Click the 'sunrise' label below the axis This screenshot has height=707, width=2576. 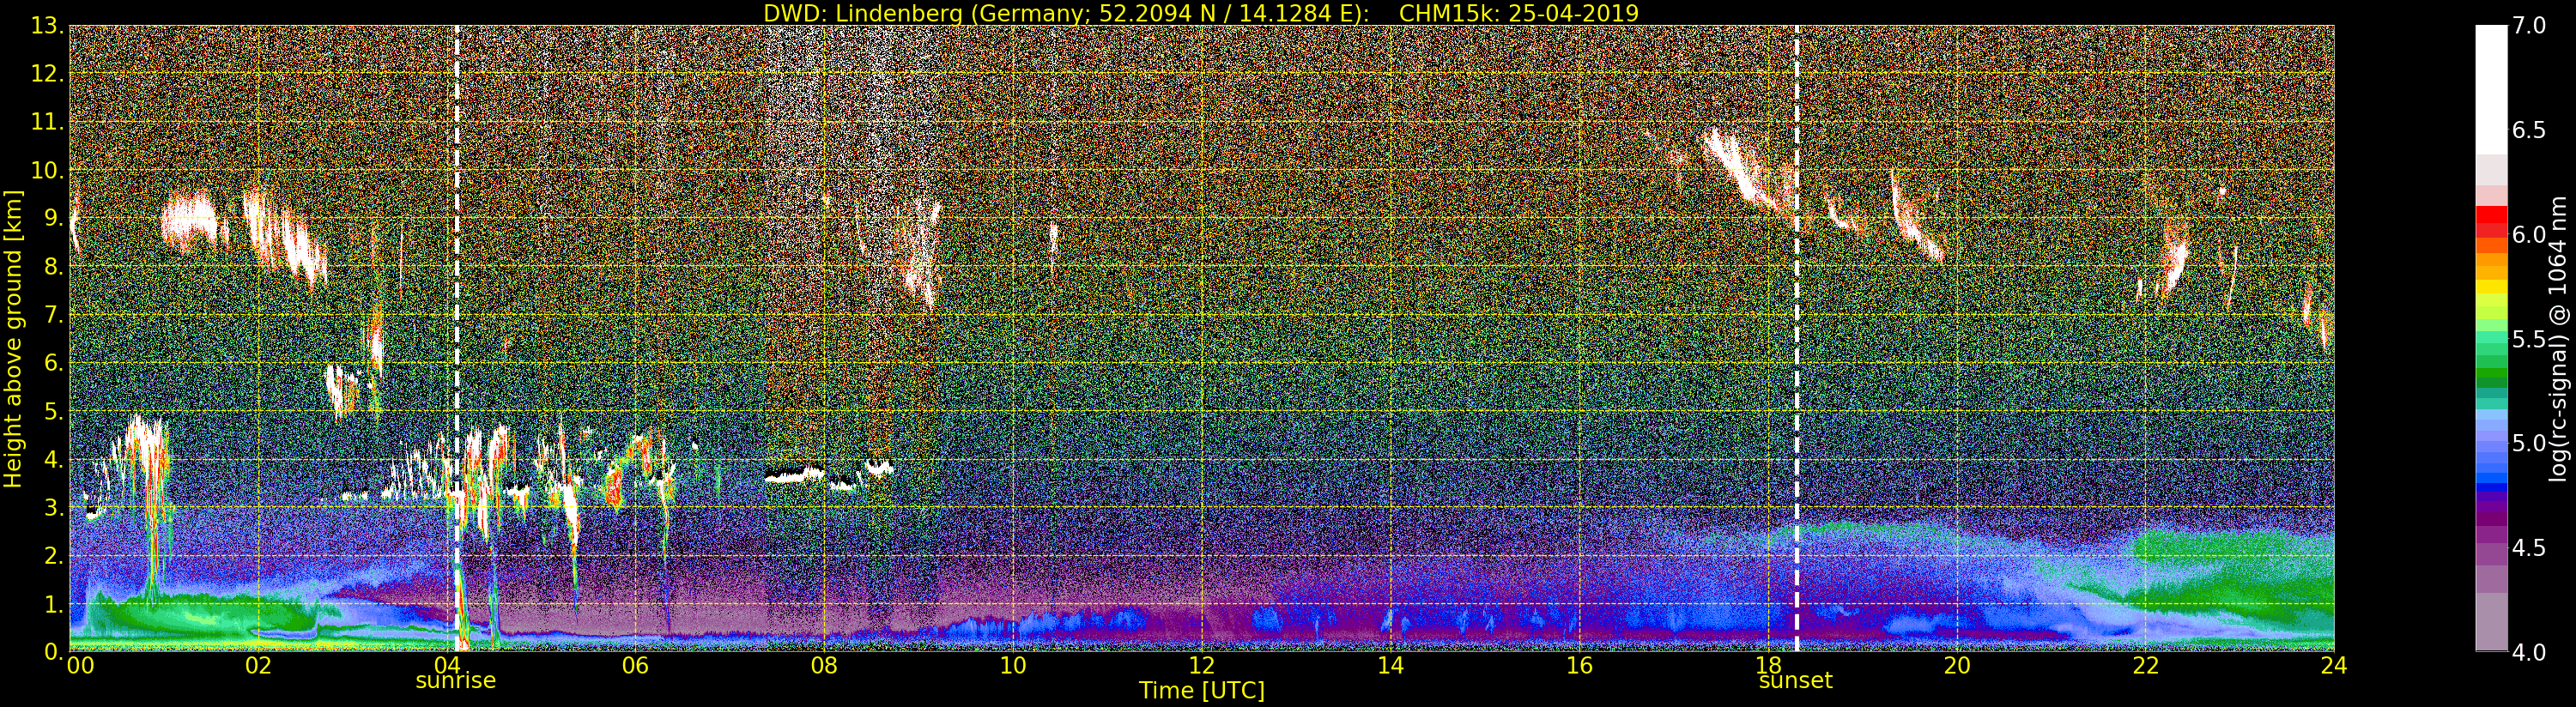pyautogui.click(x=456, y=681)
